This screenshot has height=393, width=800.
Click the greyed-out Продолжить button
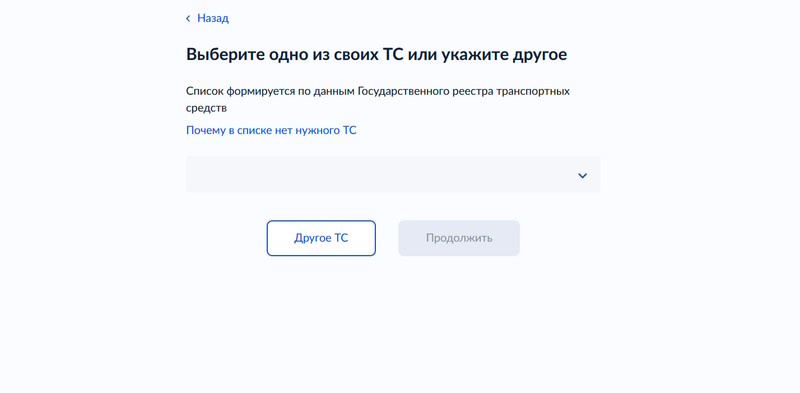click(459, 238)
